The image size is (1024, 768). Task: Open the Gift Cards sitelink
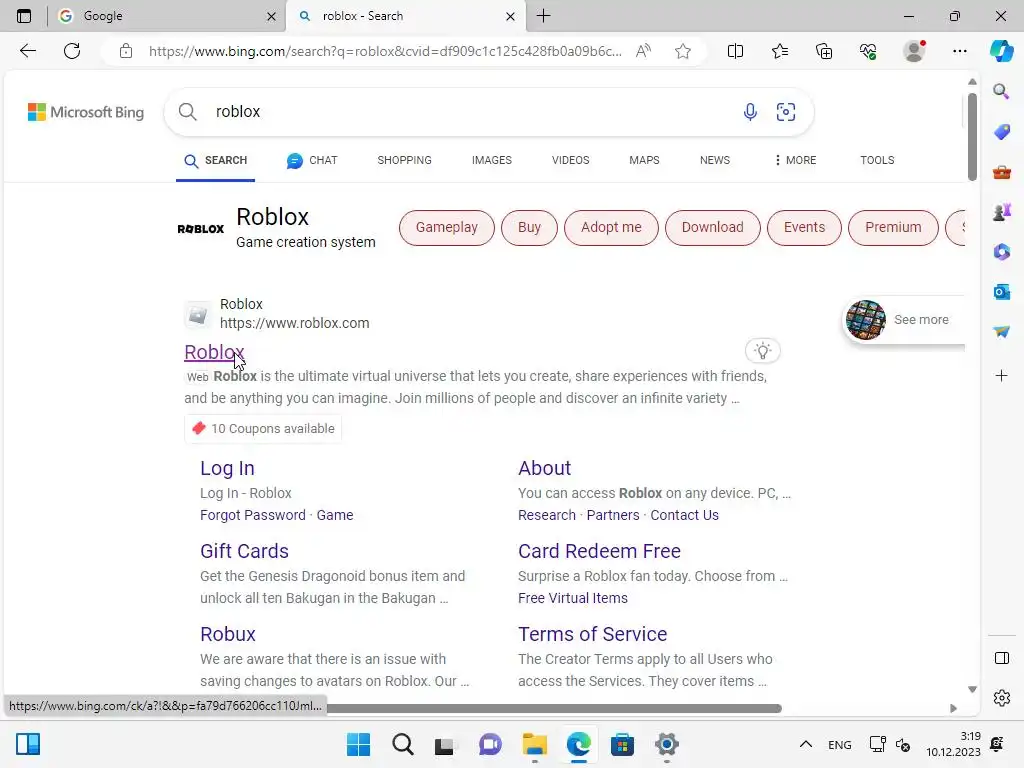(244, 551)
